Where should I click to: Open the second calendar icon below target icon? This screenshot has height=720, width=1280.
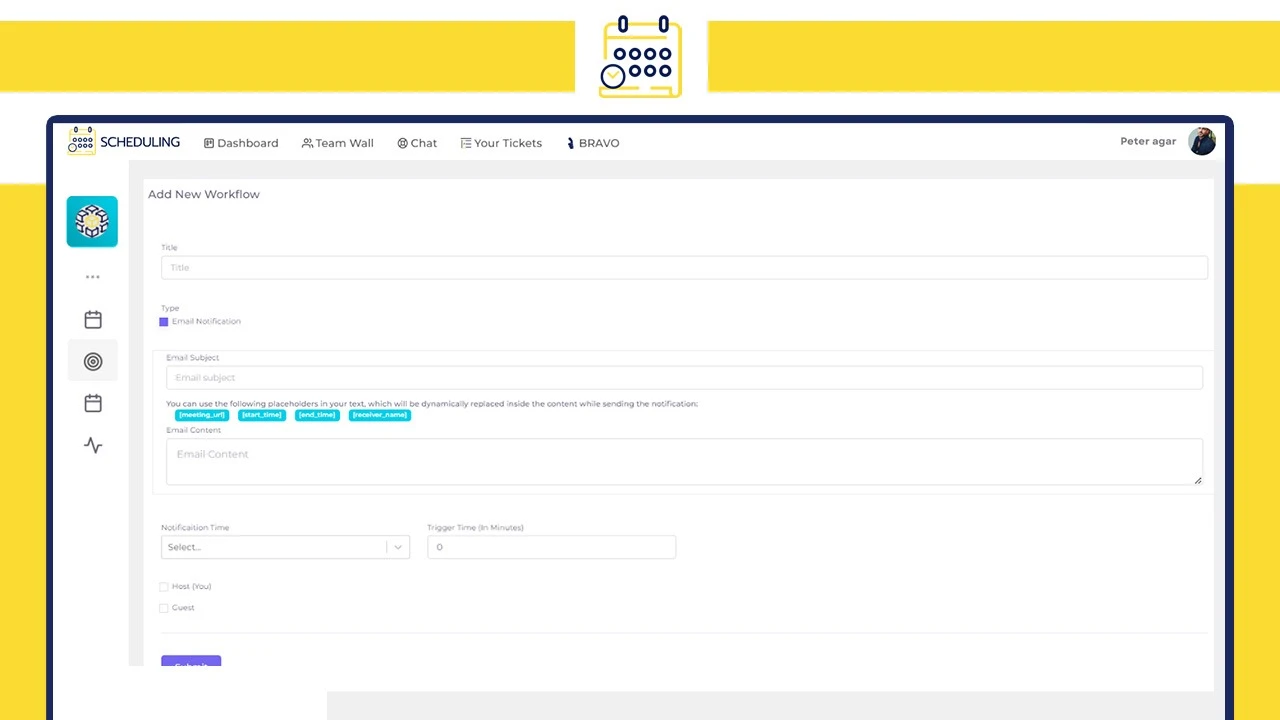(93, 403)
